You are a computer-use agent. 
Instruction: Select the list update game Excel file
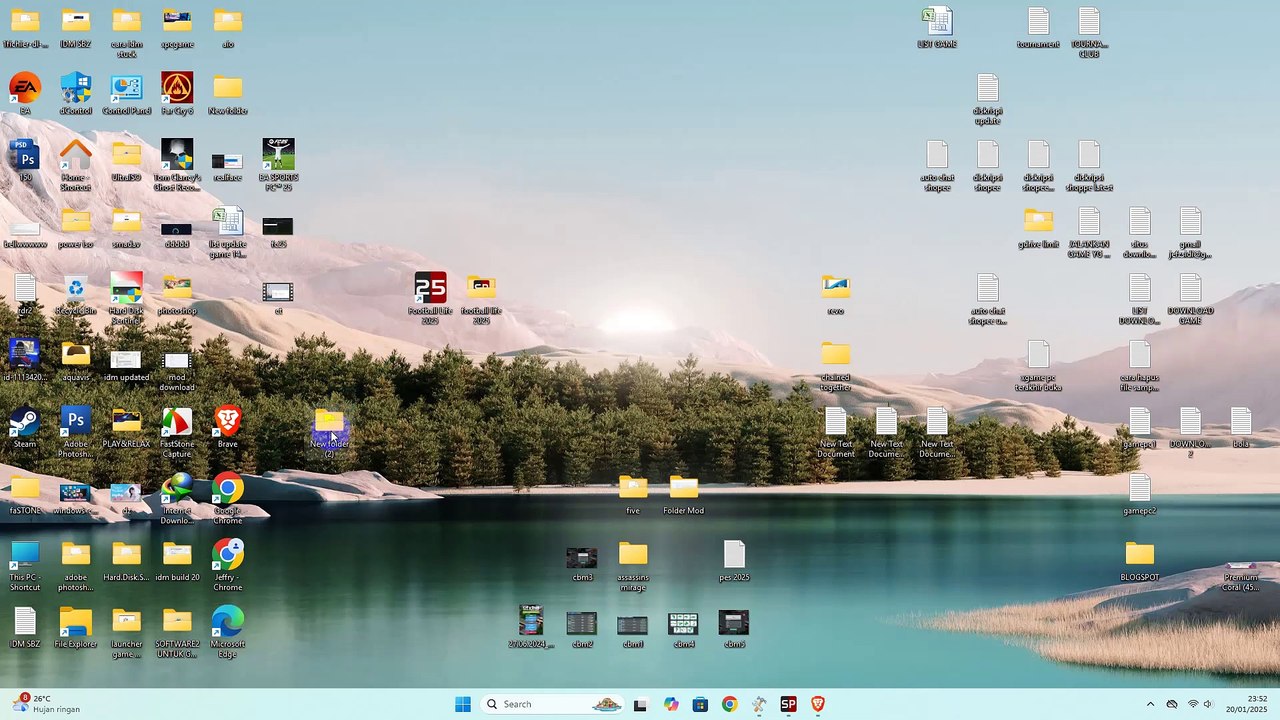(228, 222)
